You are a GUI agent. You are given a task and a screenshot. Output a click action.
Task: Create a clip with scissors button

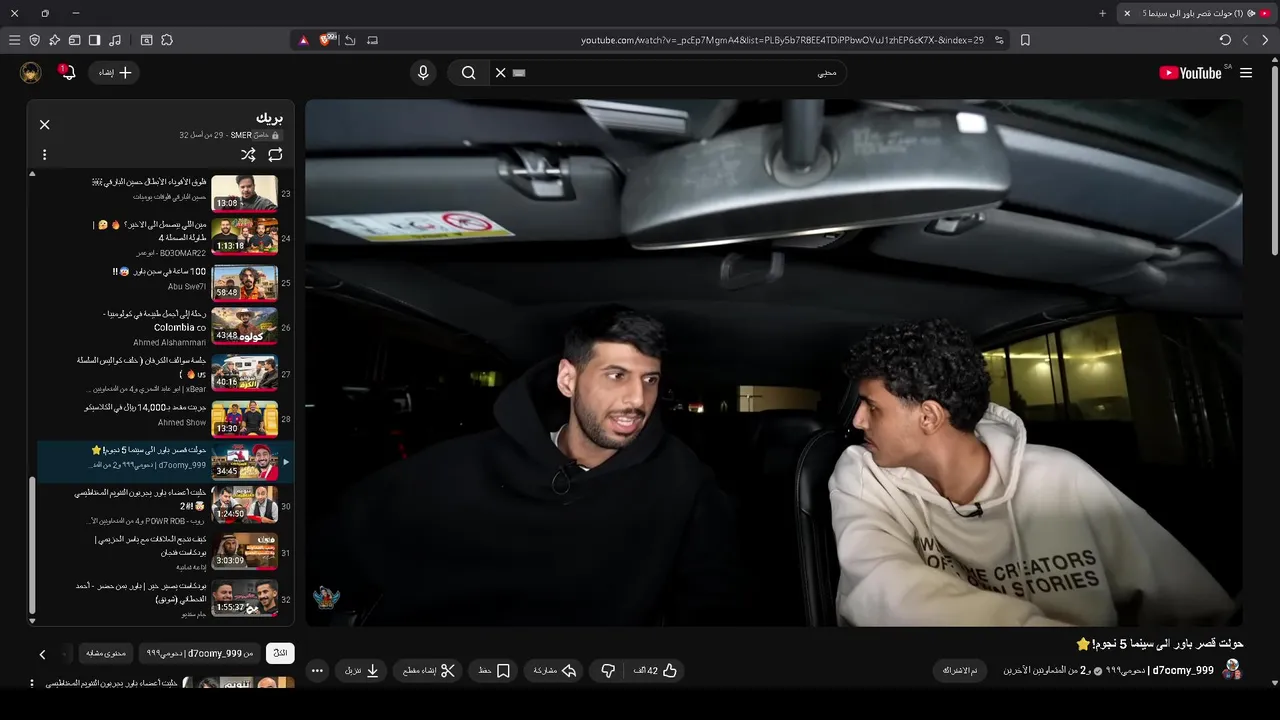429,671
